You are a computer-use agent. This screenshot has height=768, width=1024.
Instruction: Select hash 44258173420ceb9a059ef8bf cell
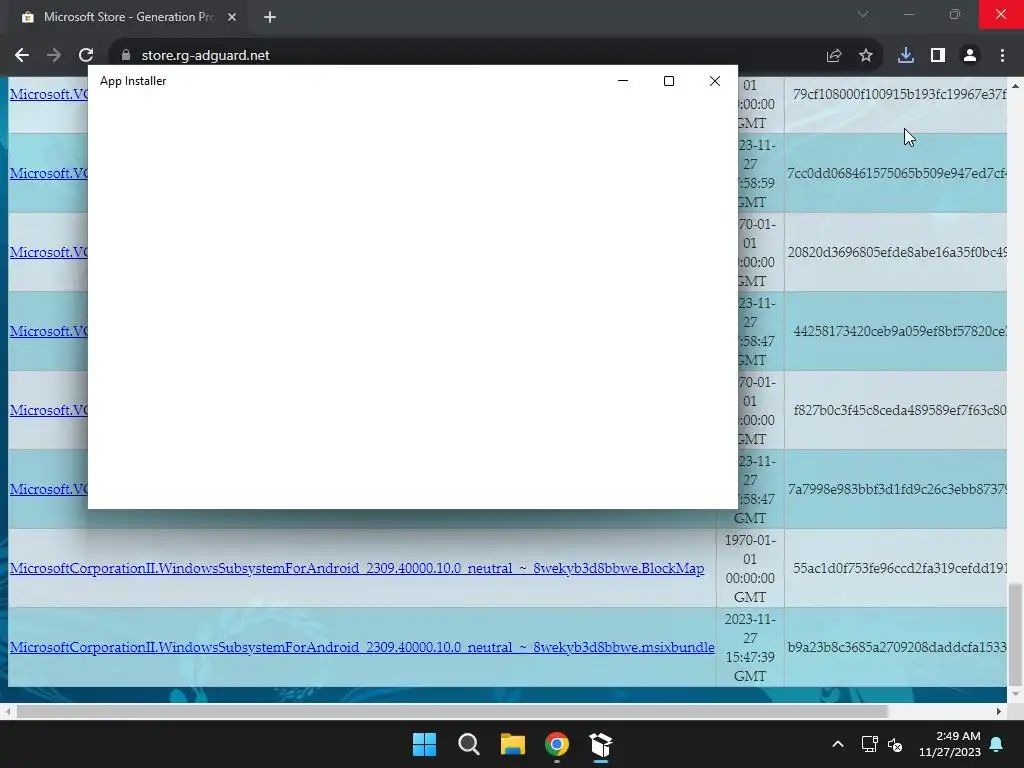pyautogui.click(x=896, y=331)
